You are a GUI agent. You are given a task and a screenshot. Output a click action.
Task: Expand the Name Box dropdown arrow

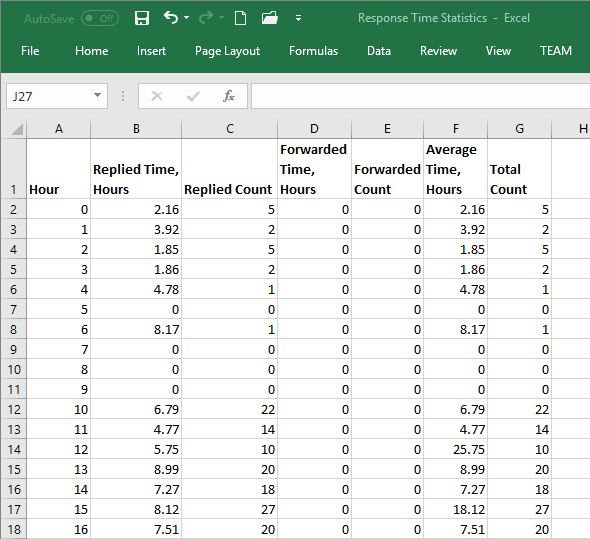(97, 95)
